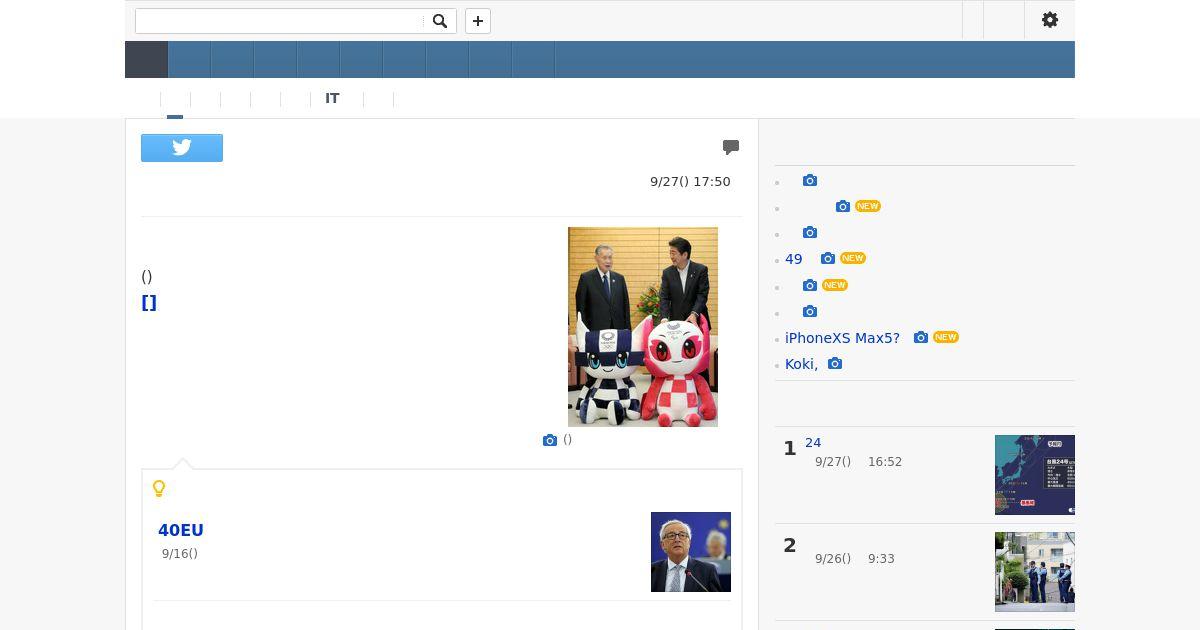This screenshot has width=1200, height=630.
Task: Click the ranking number 2 label
Action: point(790,546)
